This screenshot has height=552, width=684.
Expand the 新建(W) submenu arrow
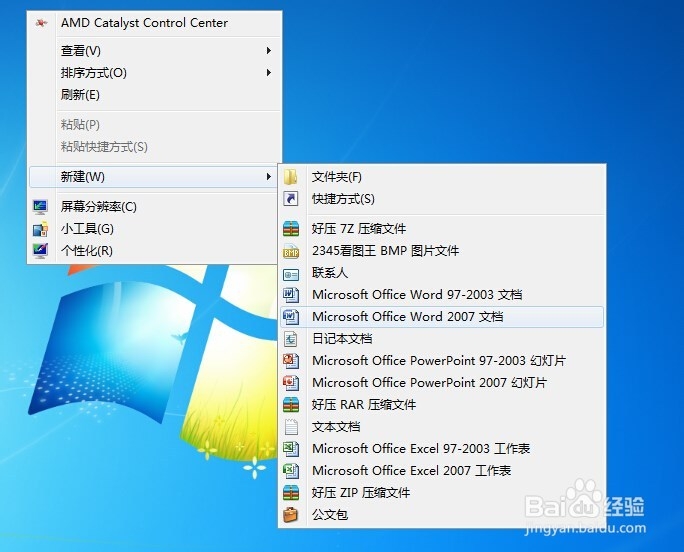point(269,177)
